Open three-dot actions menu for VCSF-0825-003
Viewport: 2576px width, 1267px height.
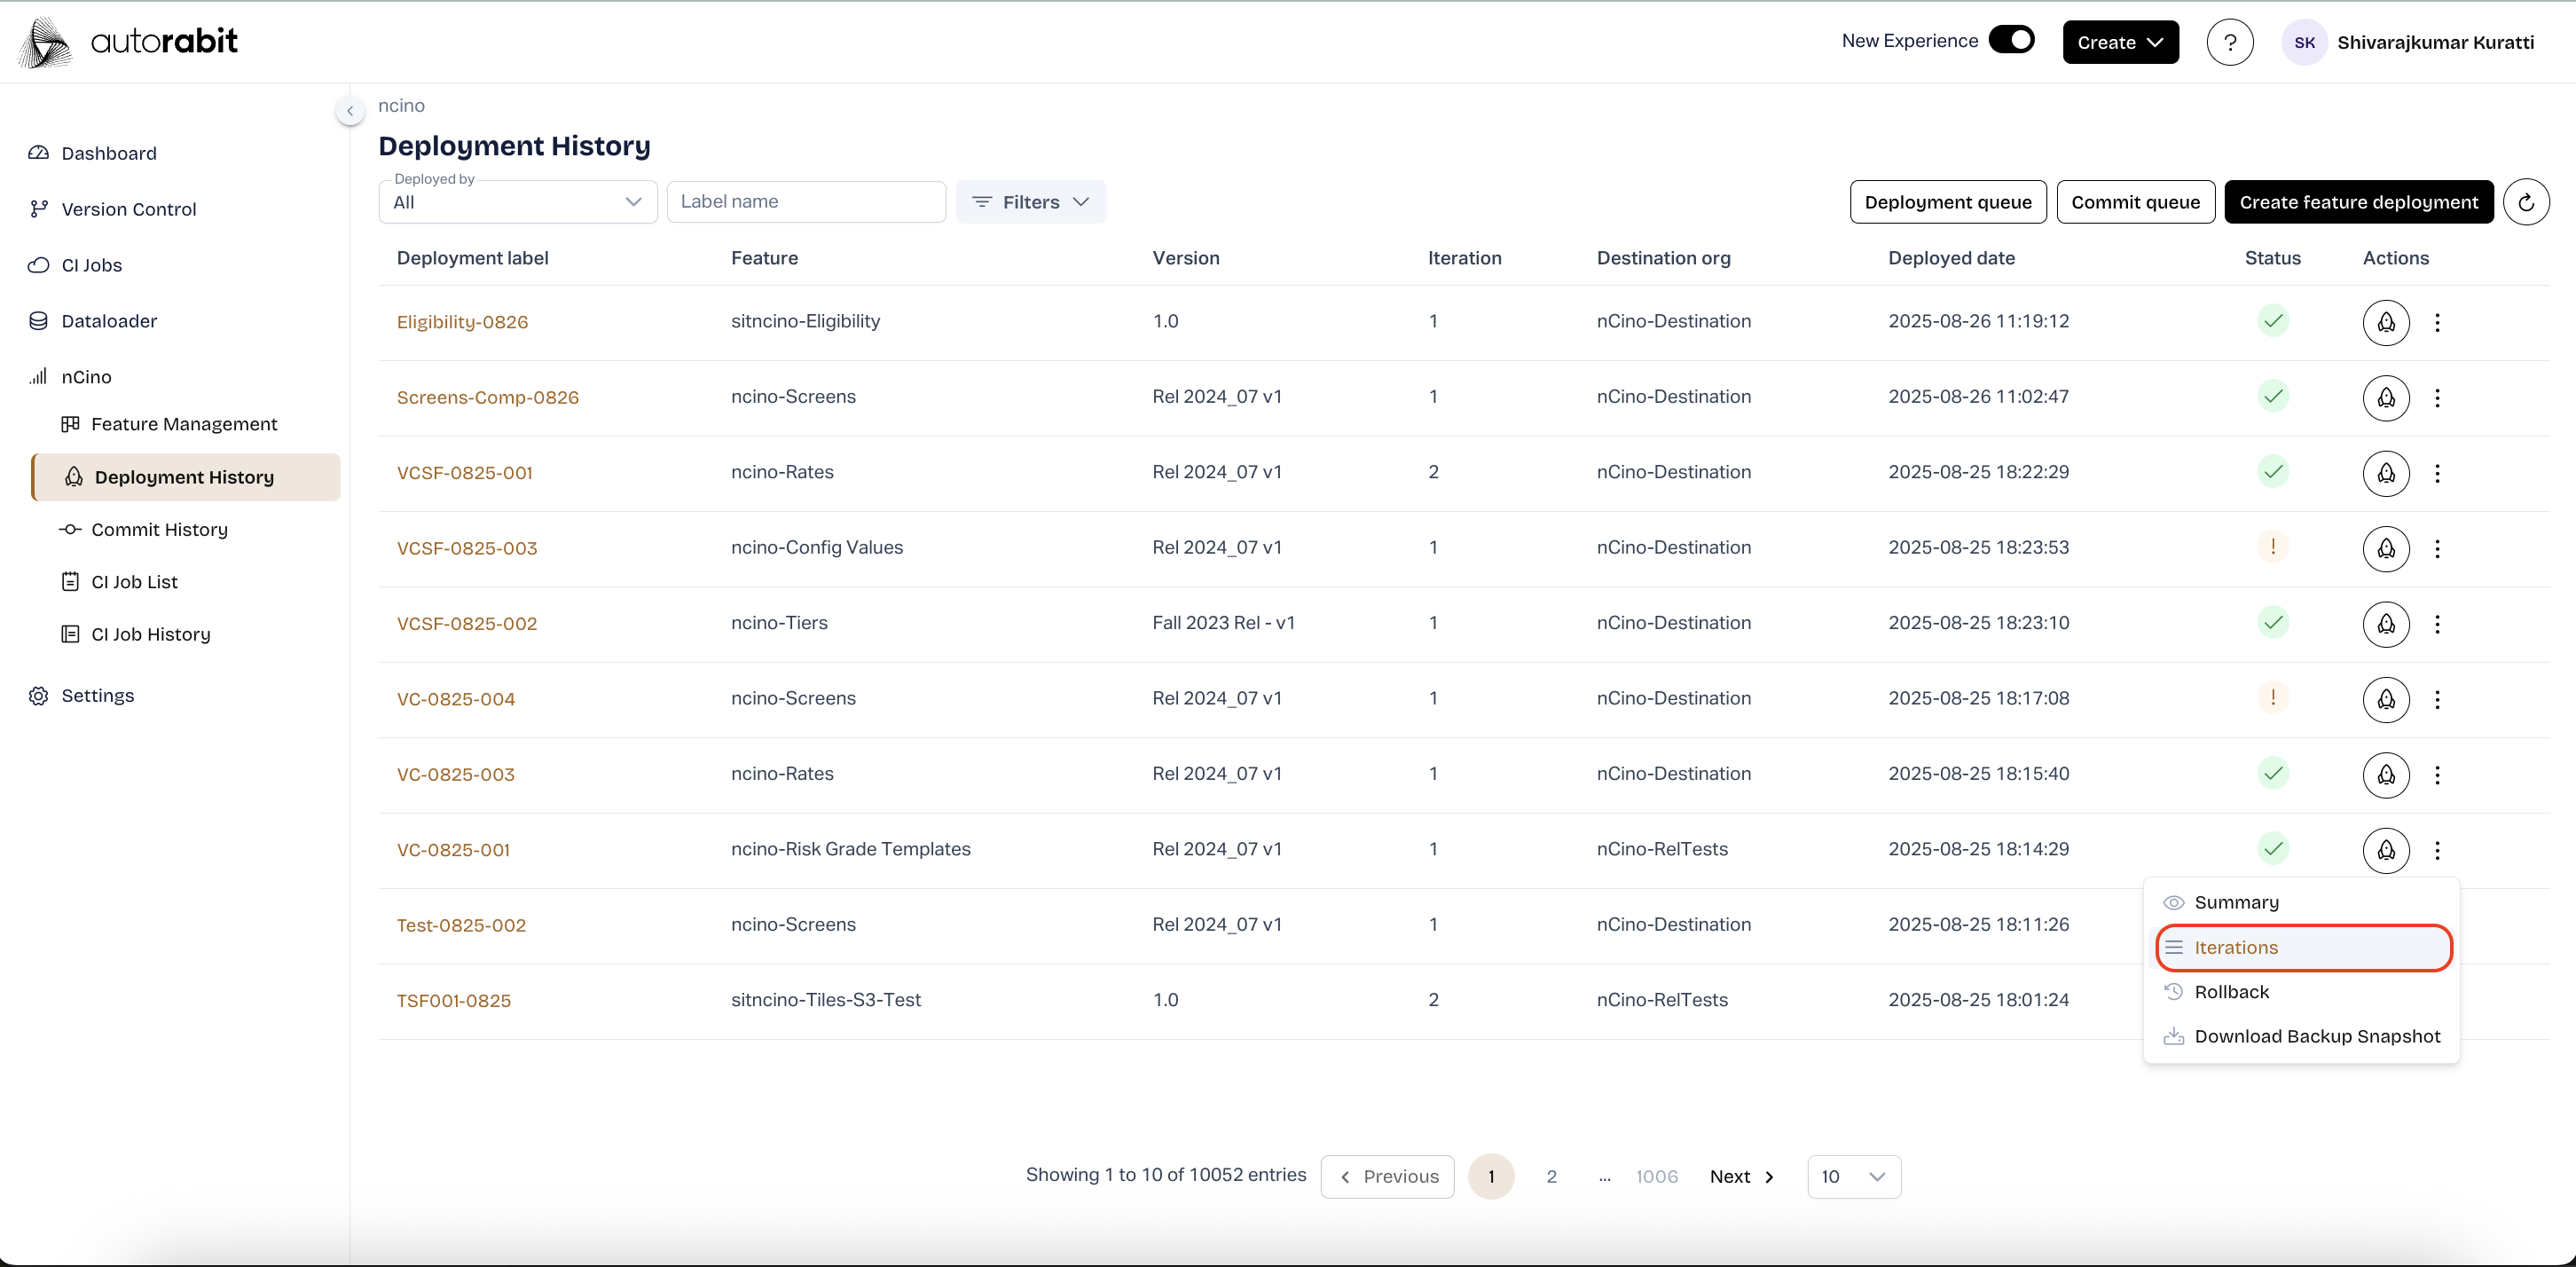pos(2437,548)
